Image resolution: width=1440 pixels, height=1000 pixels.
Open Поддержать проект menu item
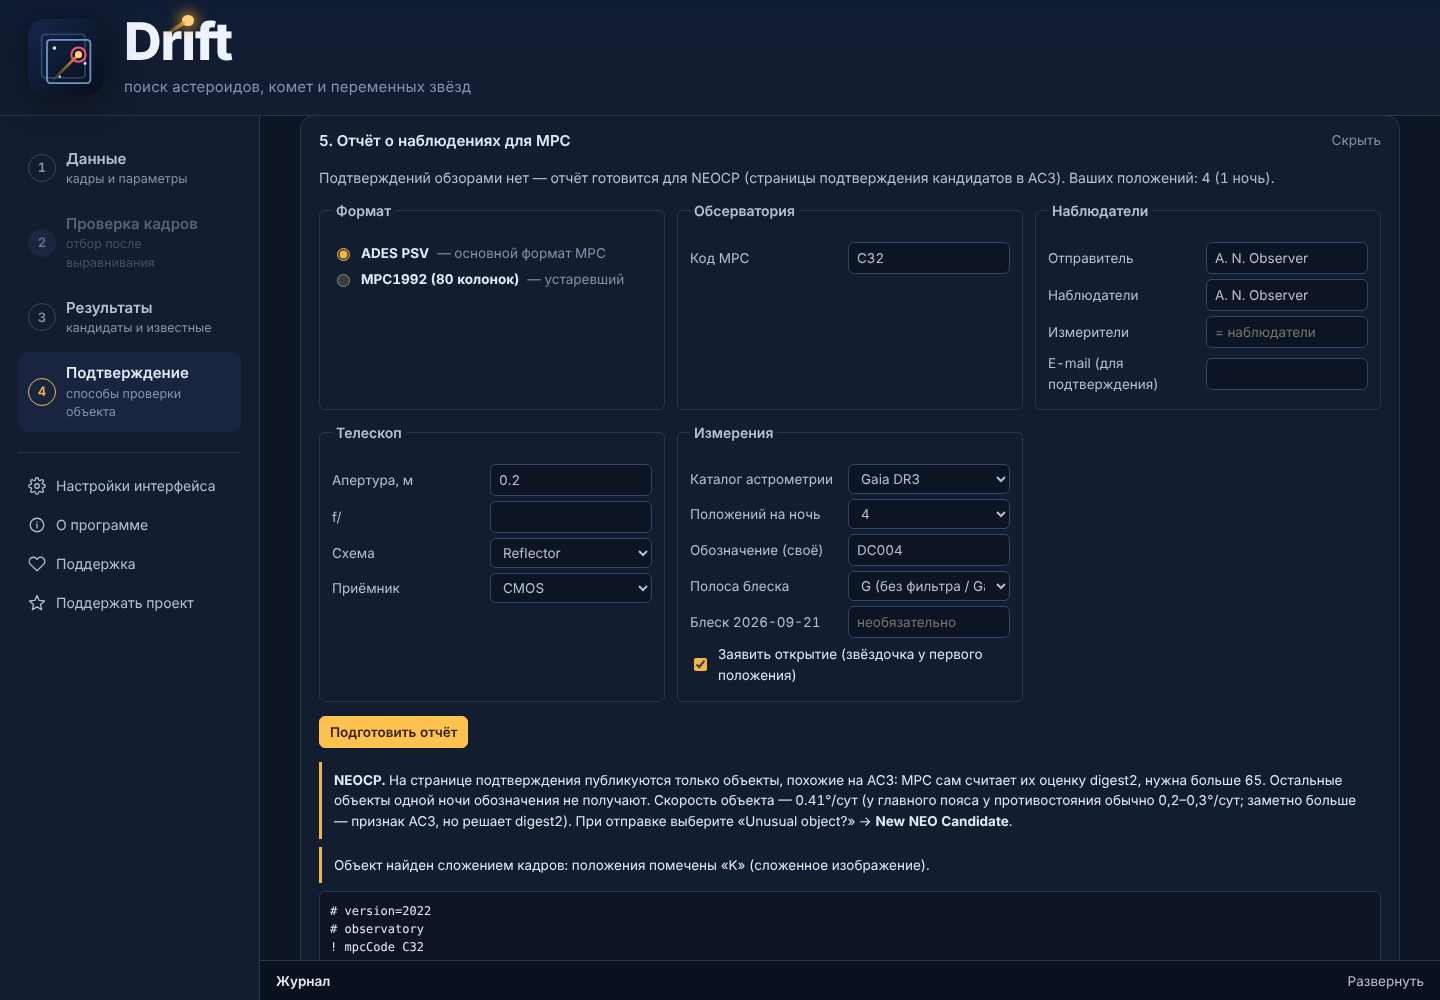129,603
